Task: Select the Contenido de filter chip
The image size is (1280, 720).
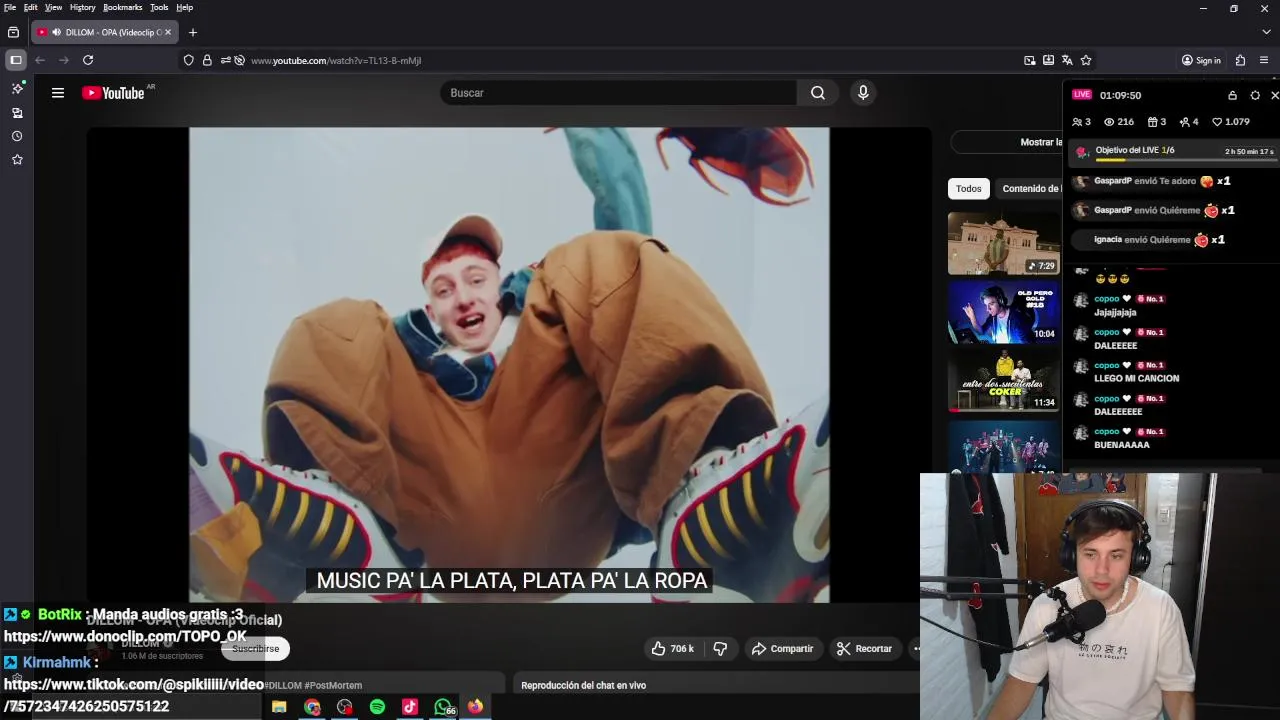Action: point(1030,188)
